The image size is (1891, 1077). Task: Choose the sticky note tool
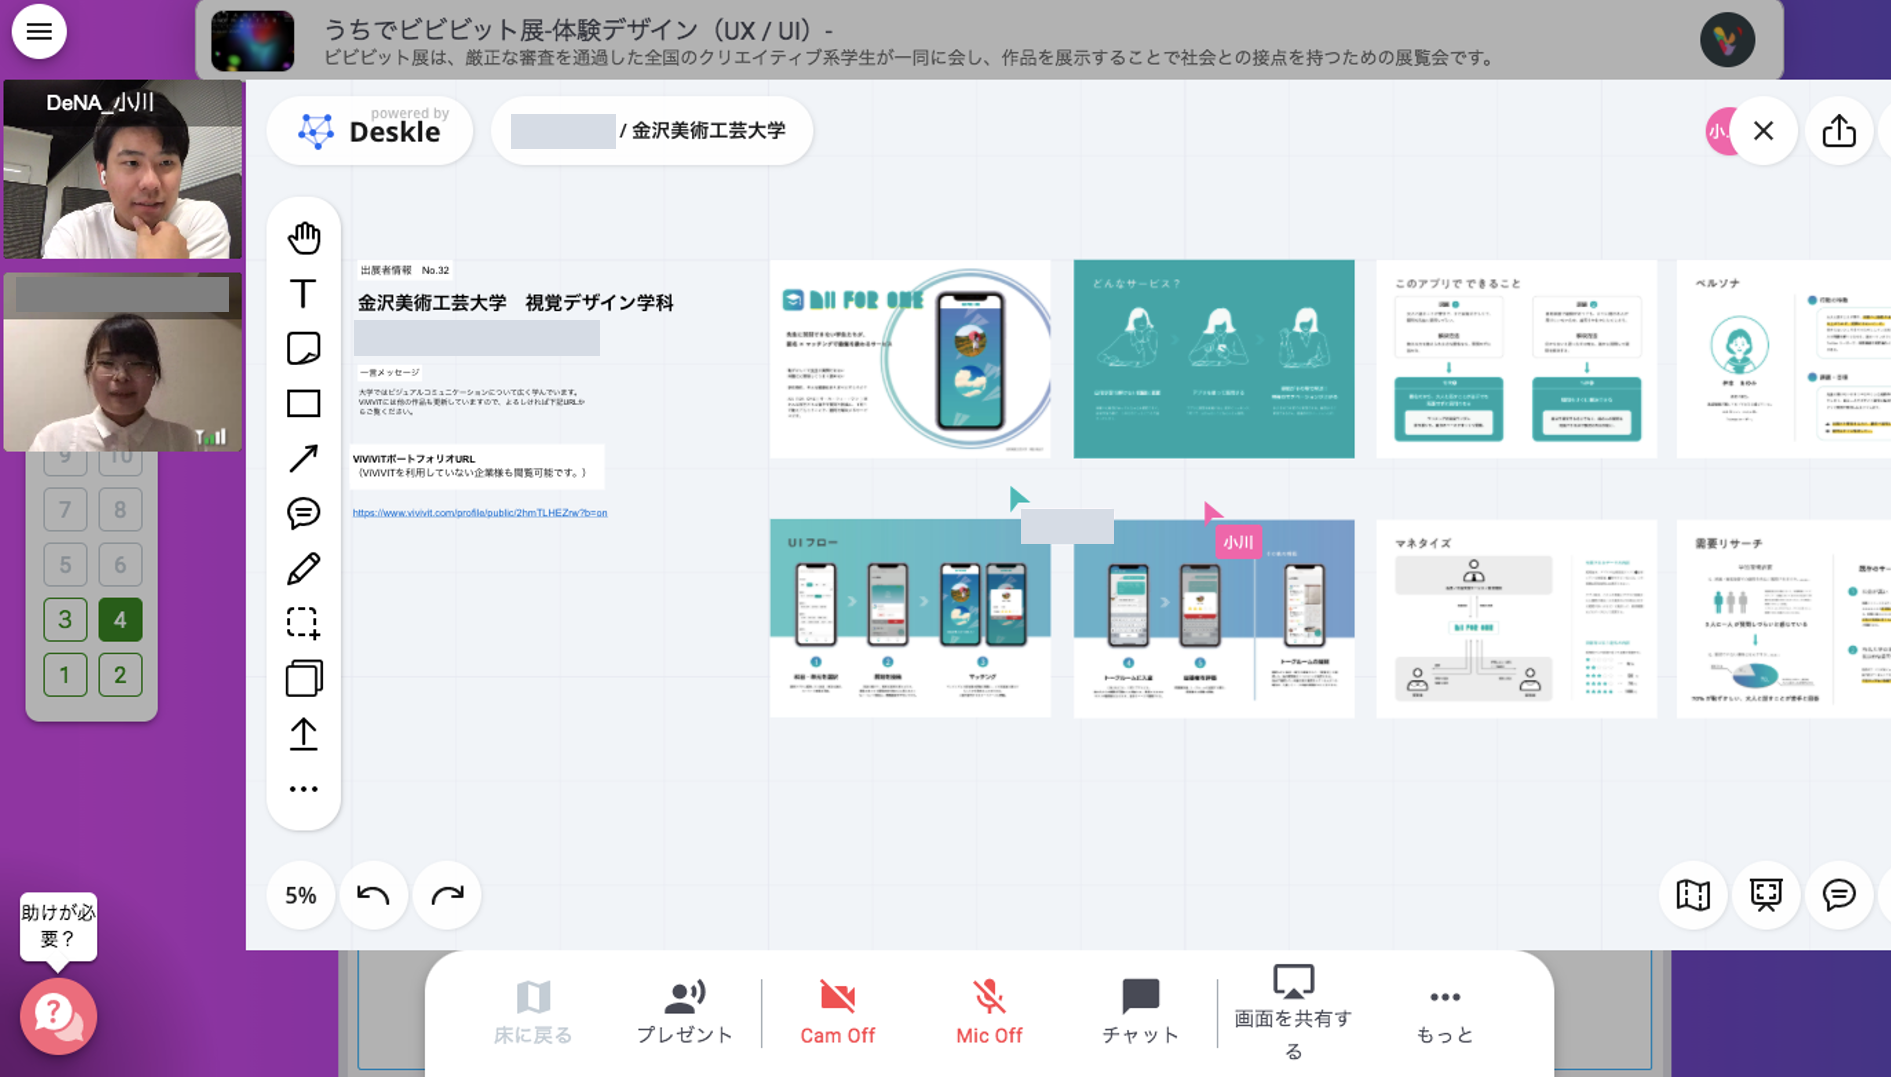(x=303, y=348)
